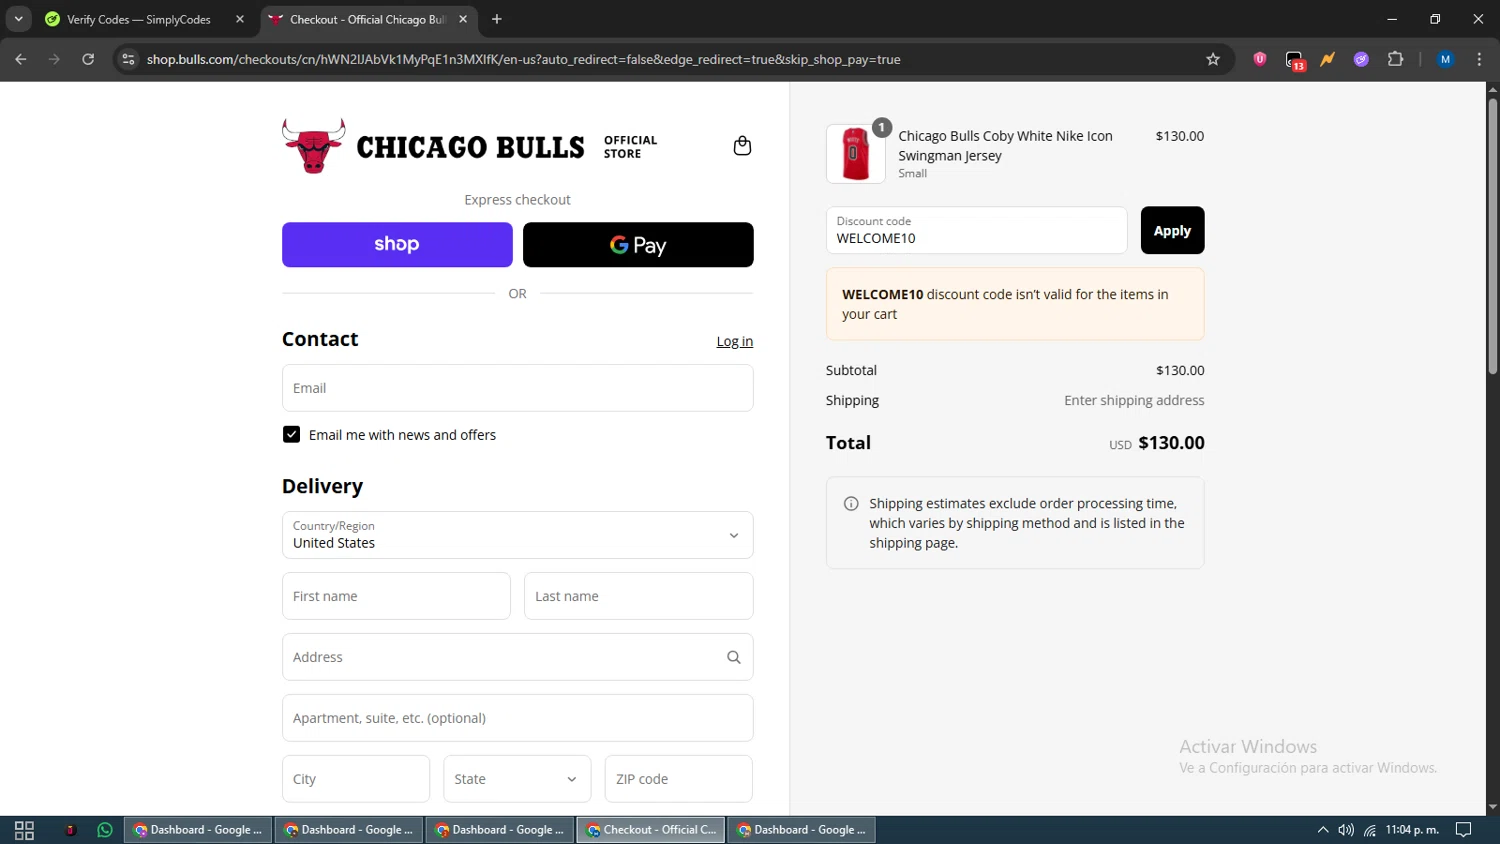Click the WELCOME10 invalid code message
The width and height of the screenshot is (1500, 844).
(1015, 304)
